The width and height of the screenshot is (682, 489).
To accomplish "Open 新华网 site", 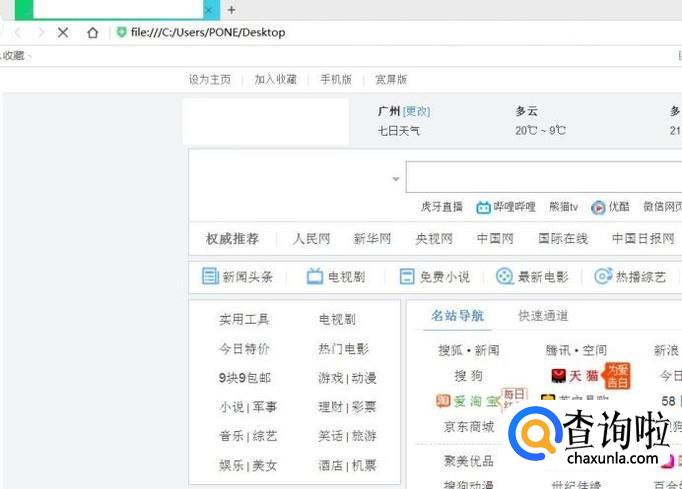I will click(x=372, y=239).
